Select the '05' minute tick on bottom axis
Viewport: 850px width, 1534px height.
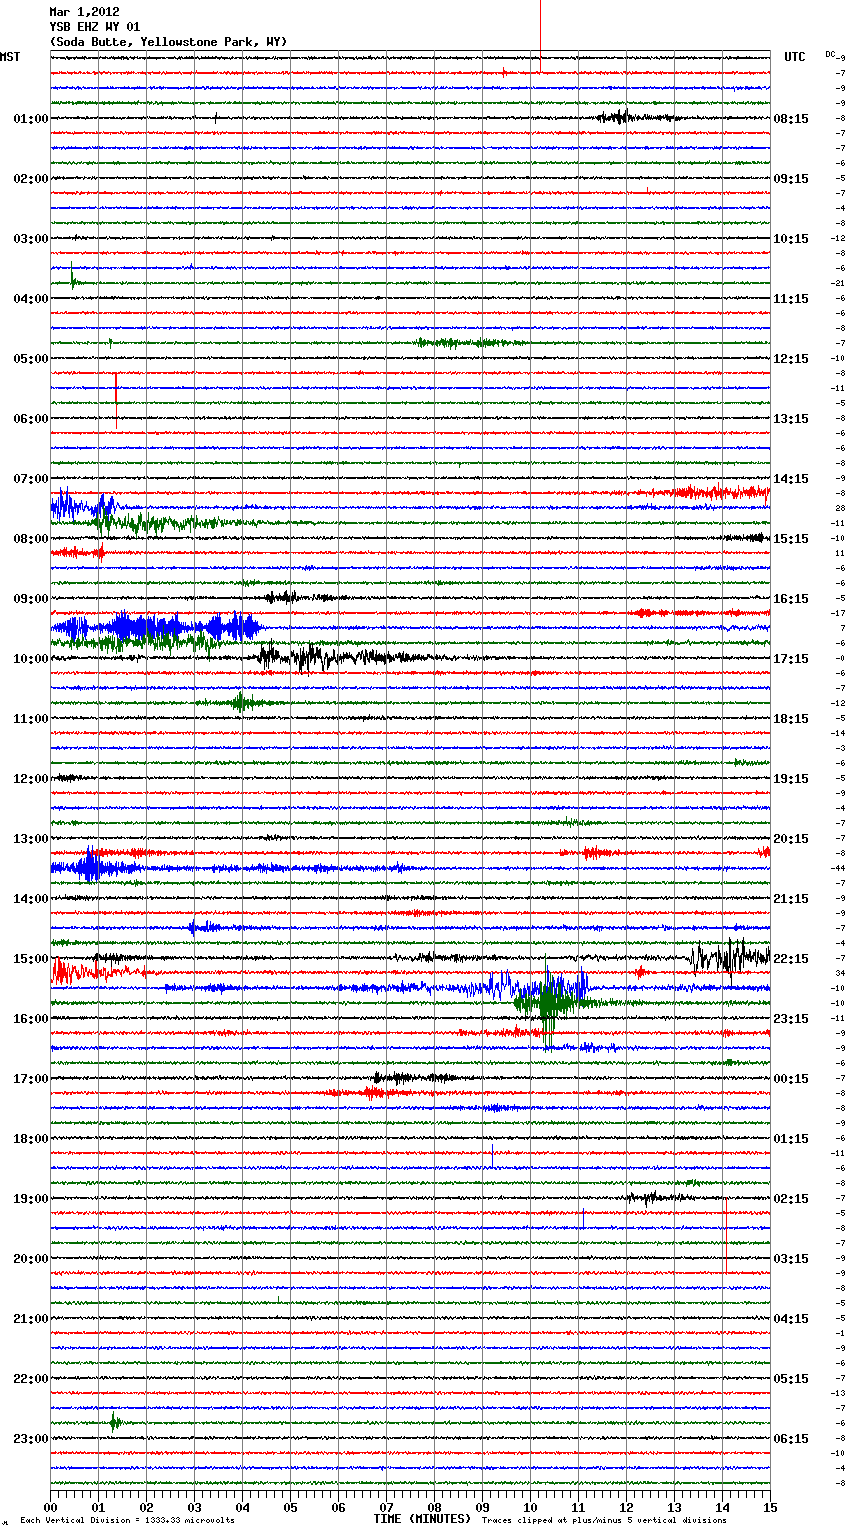click(290, 1507)
